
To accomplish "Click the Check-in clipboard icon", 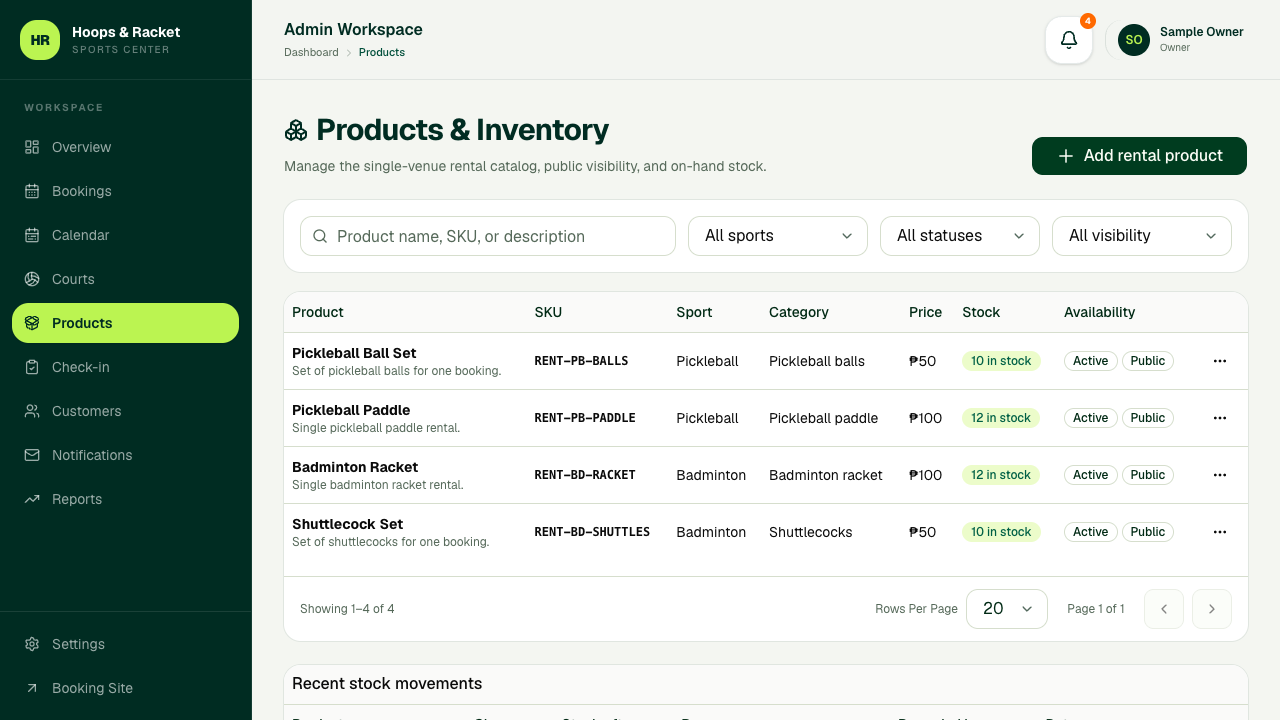I will 32,367.
